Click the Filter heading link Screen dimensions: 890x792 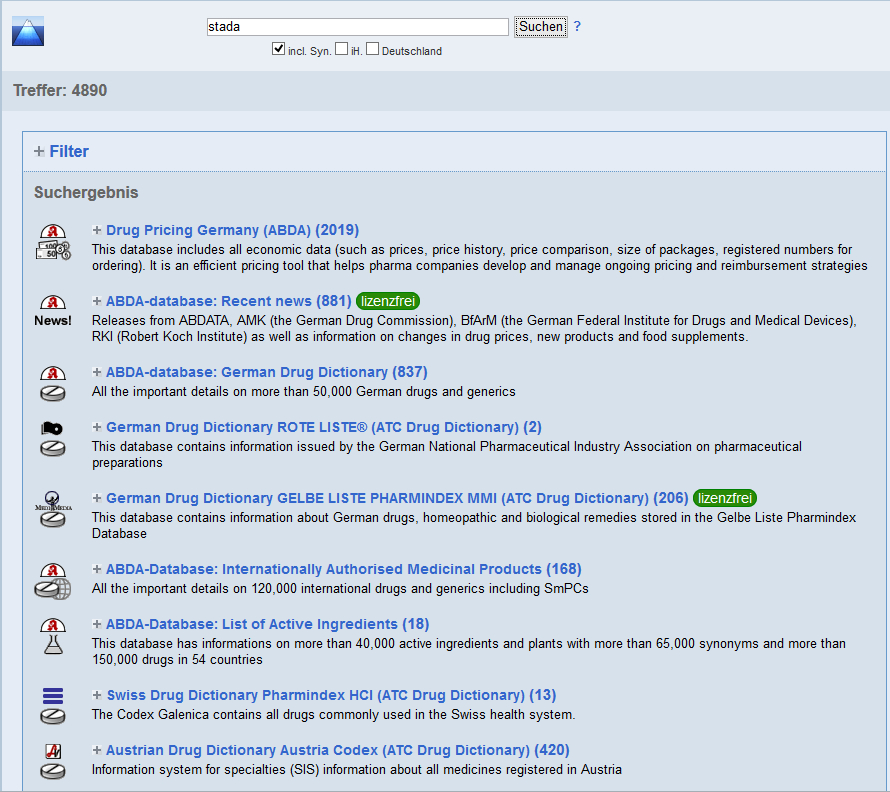click(x=69, y=151)
